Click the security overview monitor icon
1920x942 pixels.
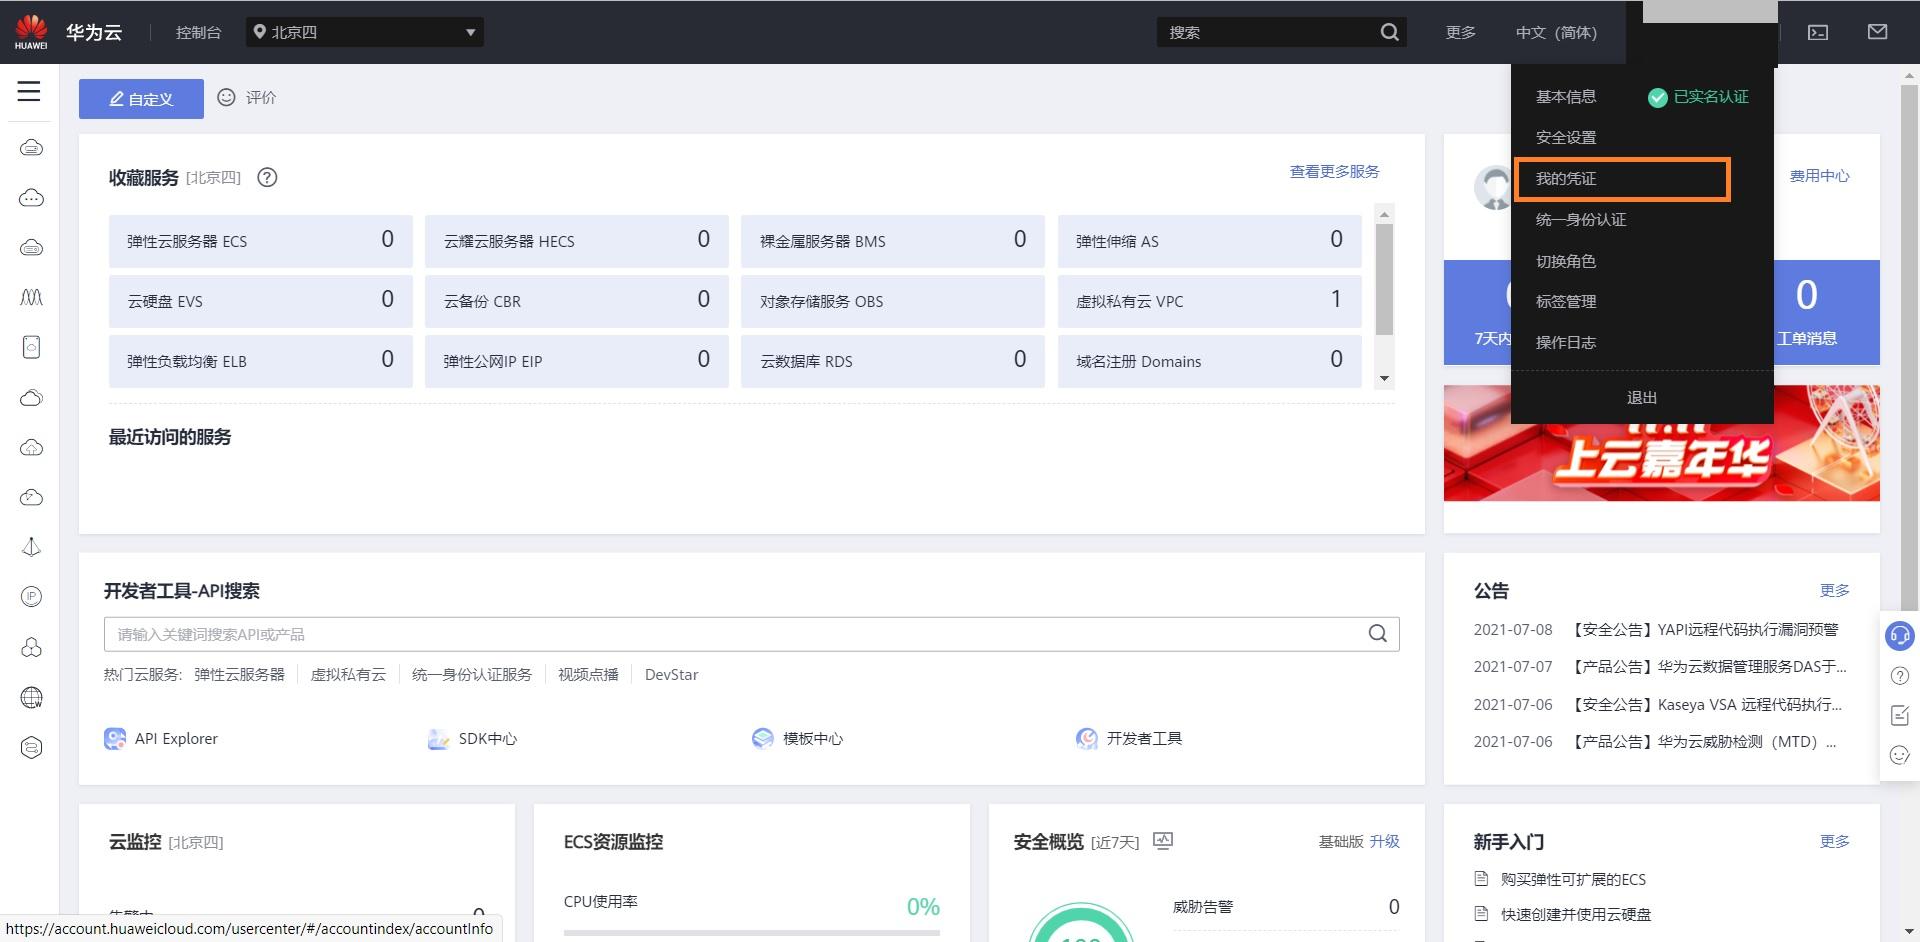[x=1163, y=841]
